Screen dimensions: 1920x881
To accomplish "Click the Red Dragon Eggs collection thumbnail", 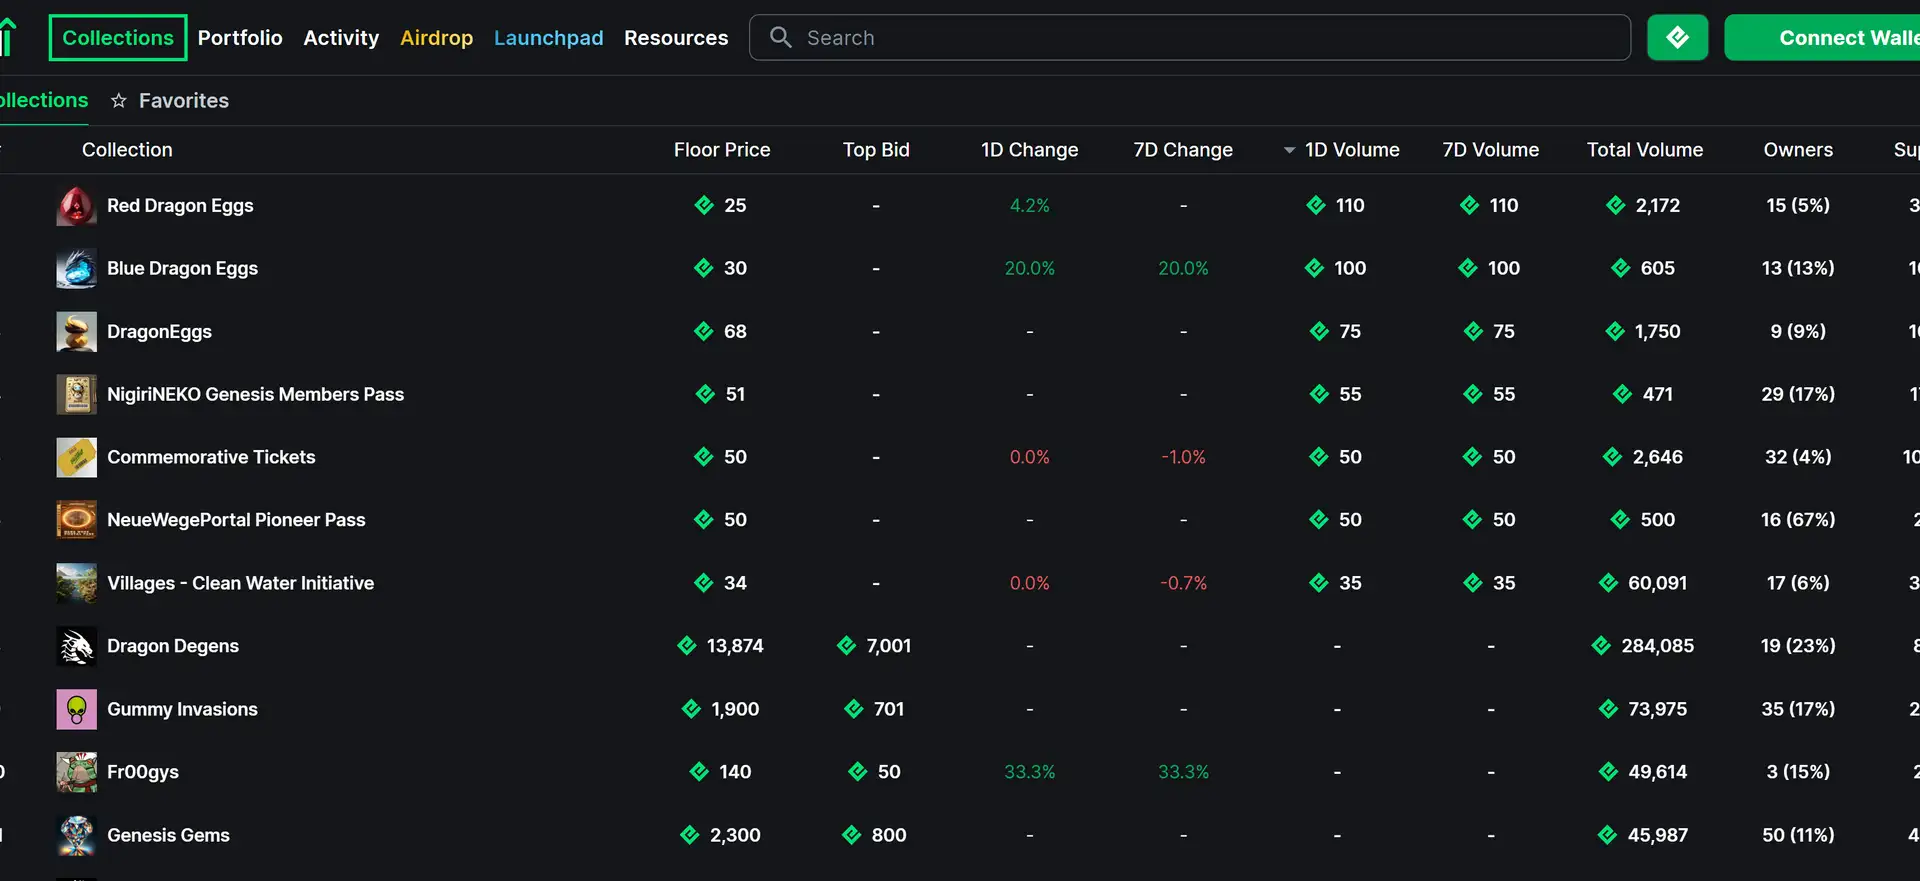I will 76,206.
